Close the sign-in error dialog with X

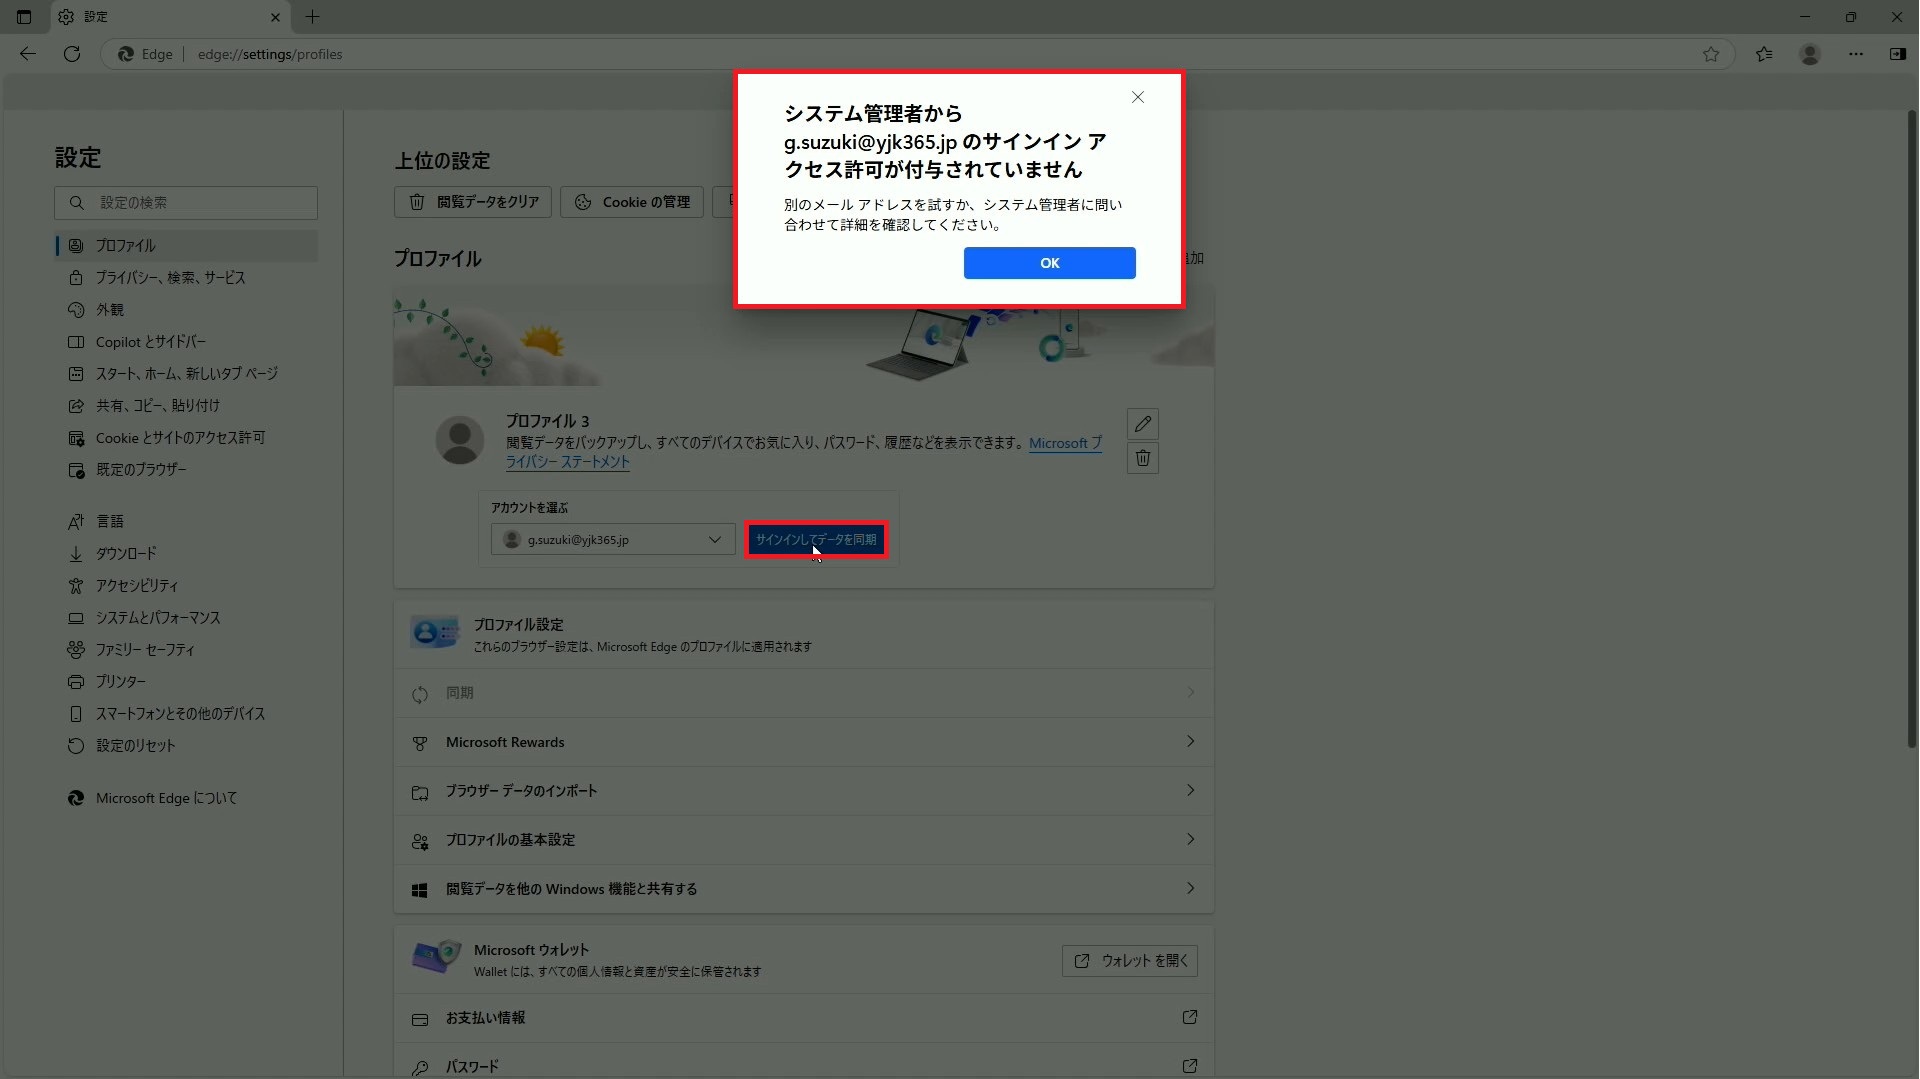(1137, 97)
